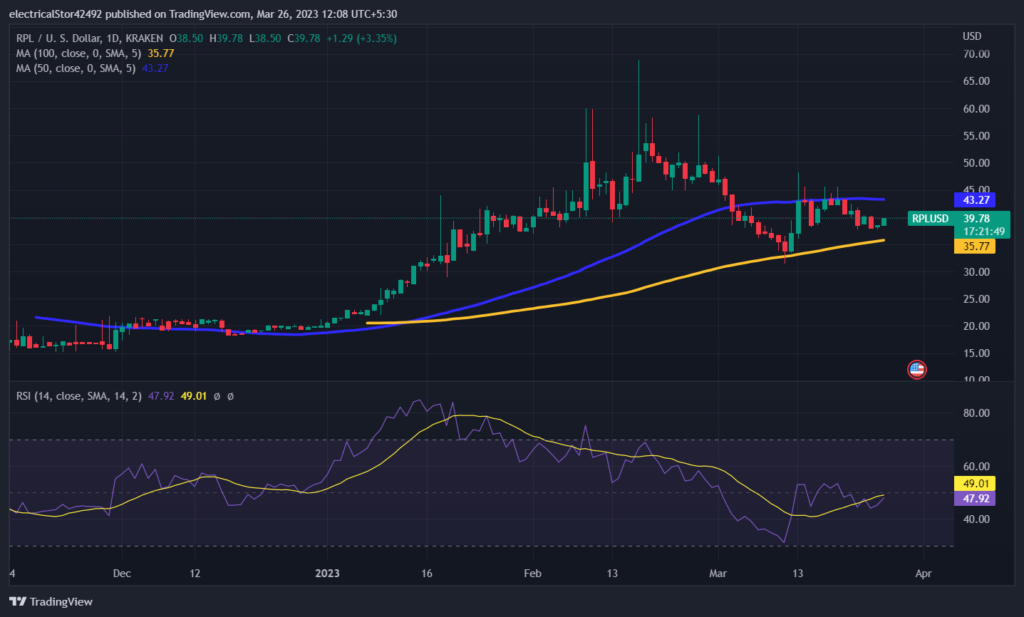Click the purple 47.92 RSI value label
1024x617 pixels.
[975, 499]
